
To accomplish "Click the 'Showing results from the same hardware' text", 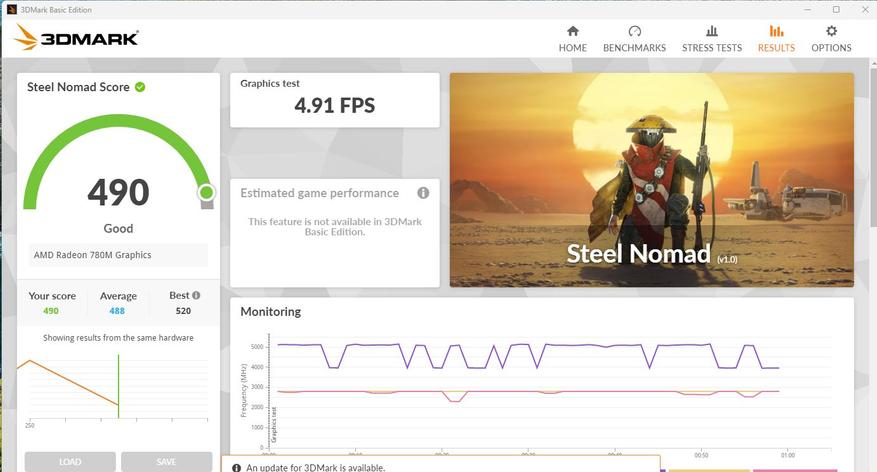I will tap(118, 338).
